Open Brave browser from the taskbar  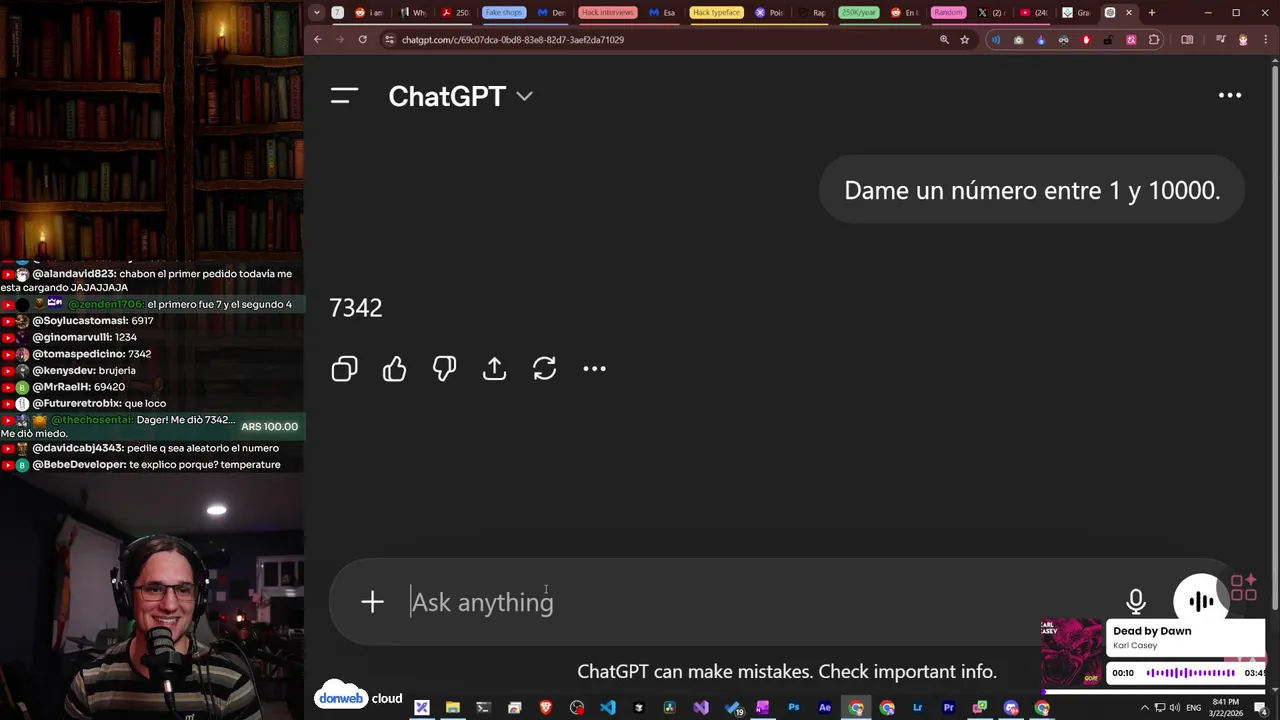pyautogui.click(x=546, y=708)
